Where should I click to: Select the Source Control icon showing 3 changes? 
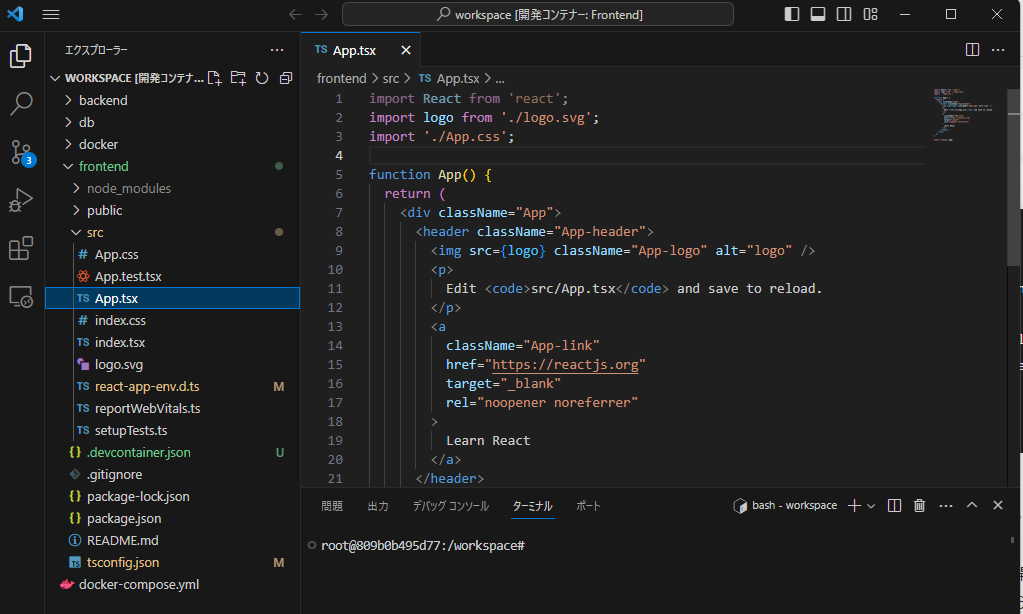pyautogui.click(x=21, y=152)
